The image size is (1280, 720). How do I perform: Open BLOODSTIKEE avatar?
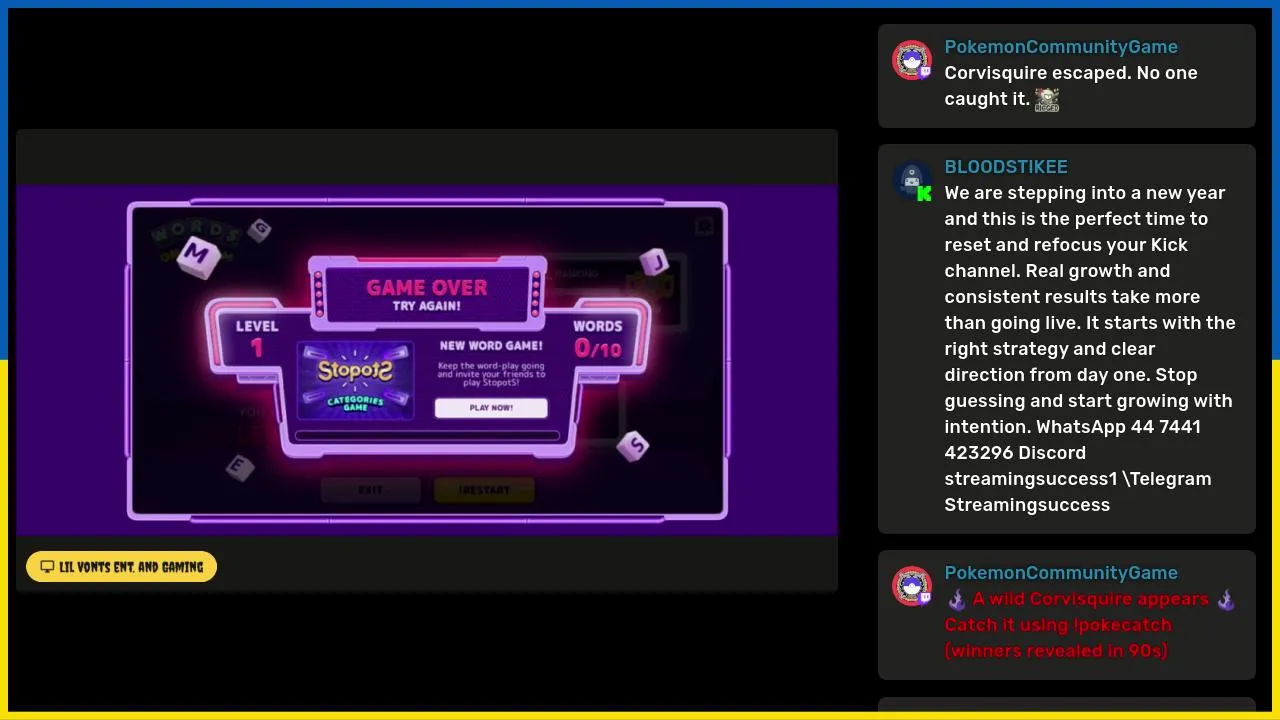pyautogui.click(x=912, y=181)
